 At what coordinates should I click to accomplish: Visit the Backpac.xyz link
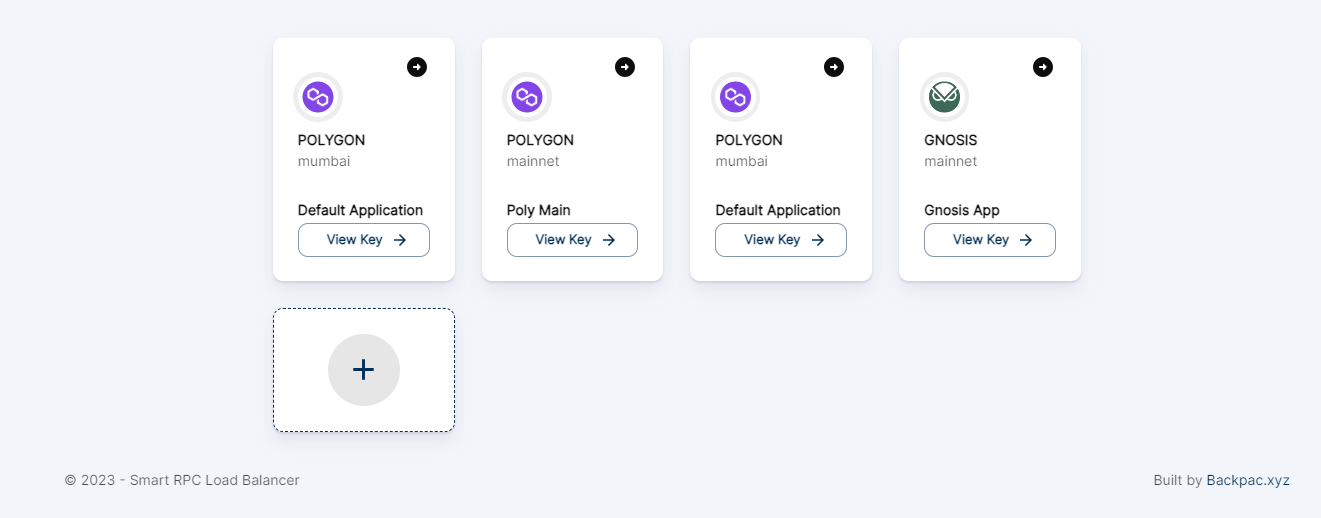(x=1248, y=480)
